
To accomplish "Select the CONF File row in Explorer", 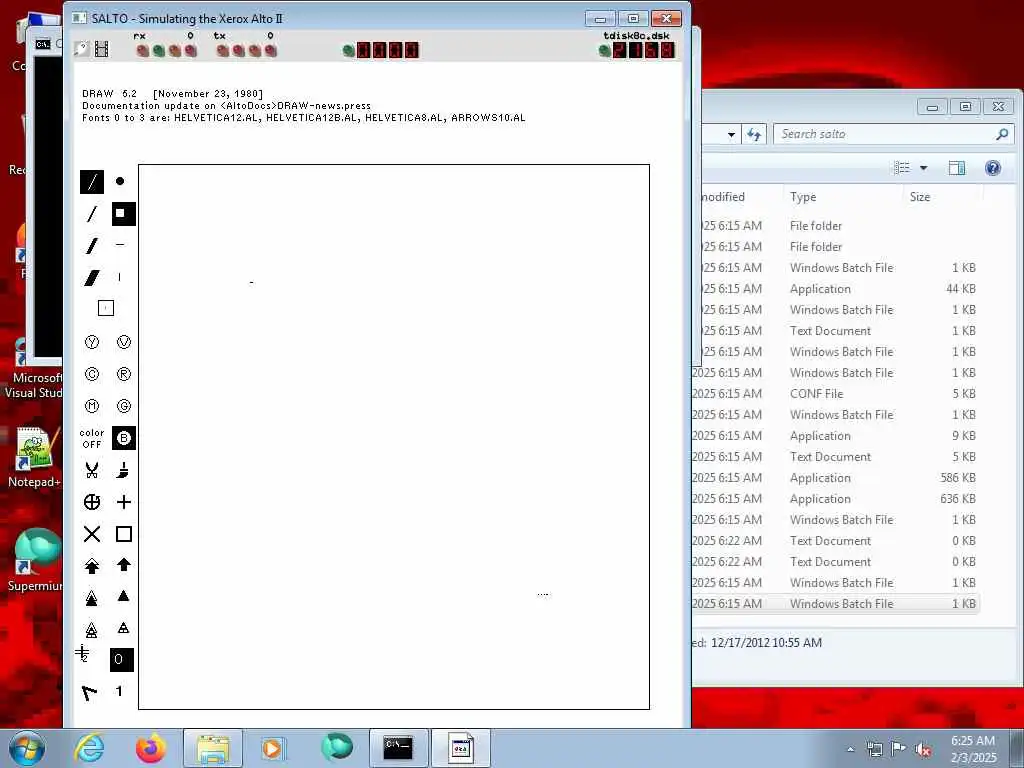I will pos(836,394).
